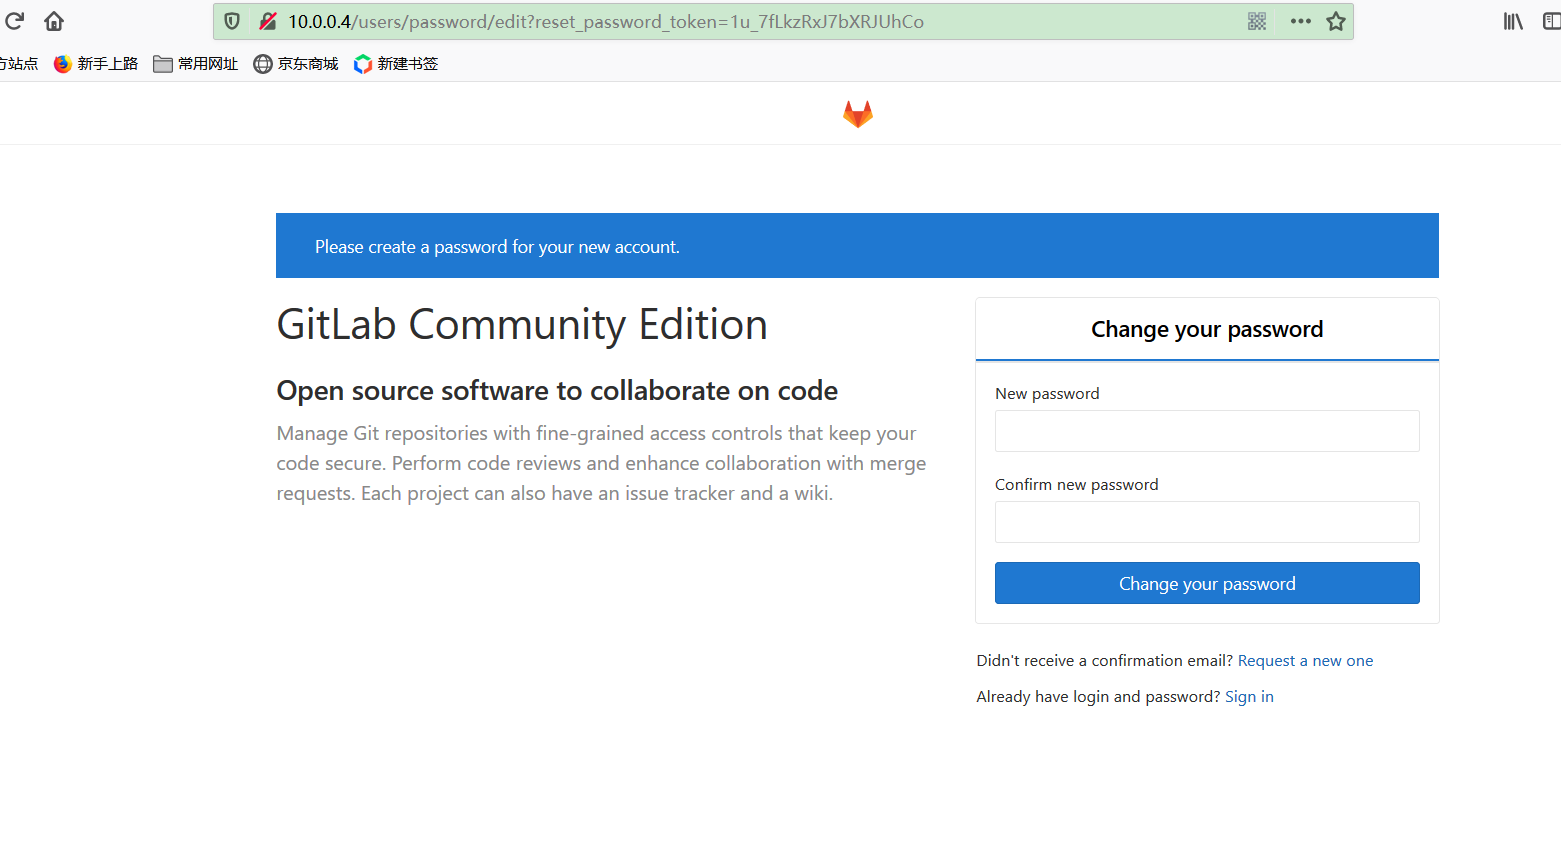Click the 'Please create a password' alert banner

(857, 246)
